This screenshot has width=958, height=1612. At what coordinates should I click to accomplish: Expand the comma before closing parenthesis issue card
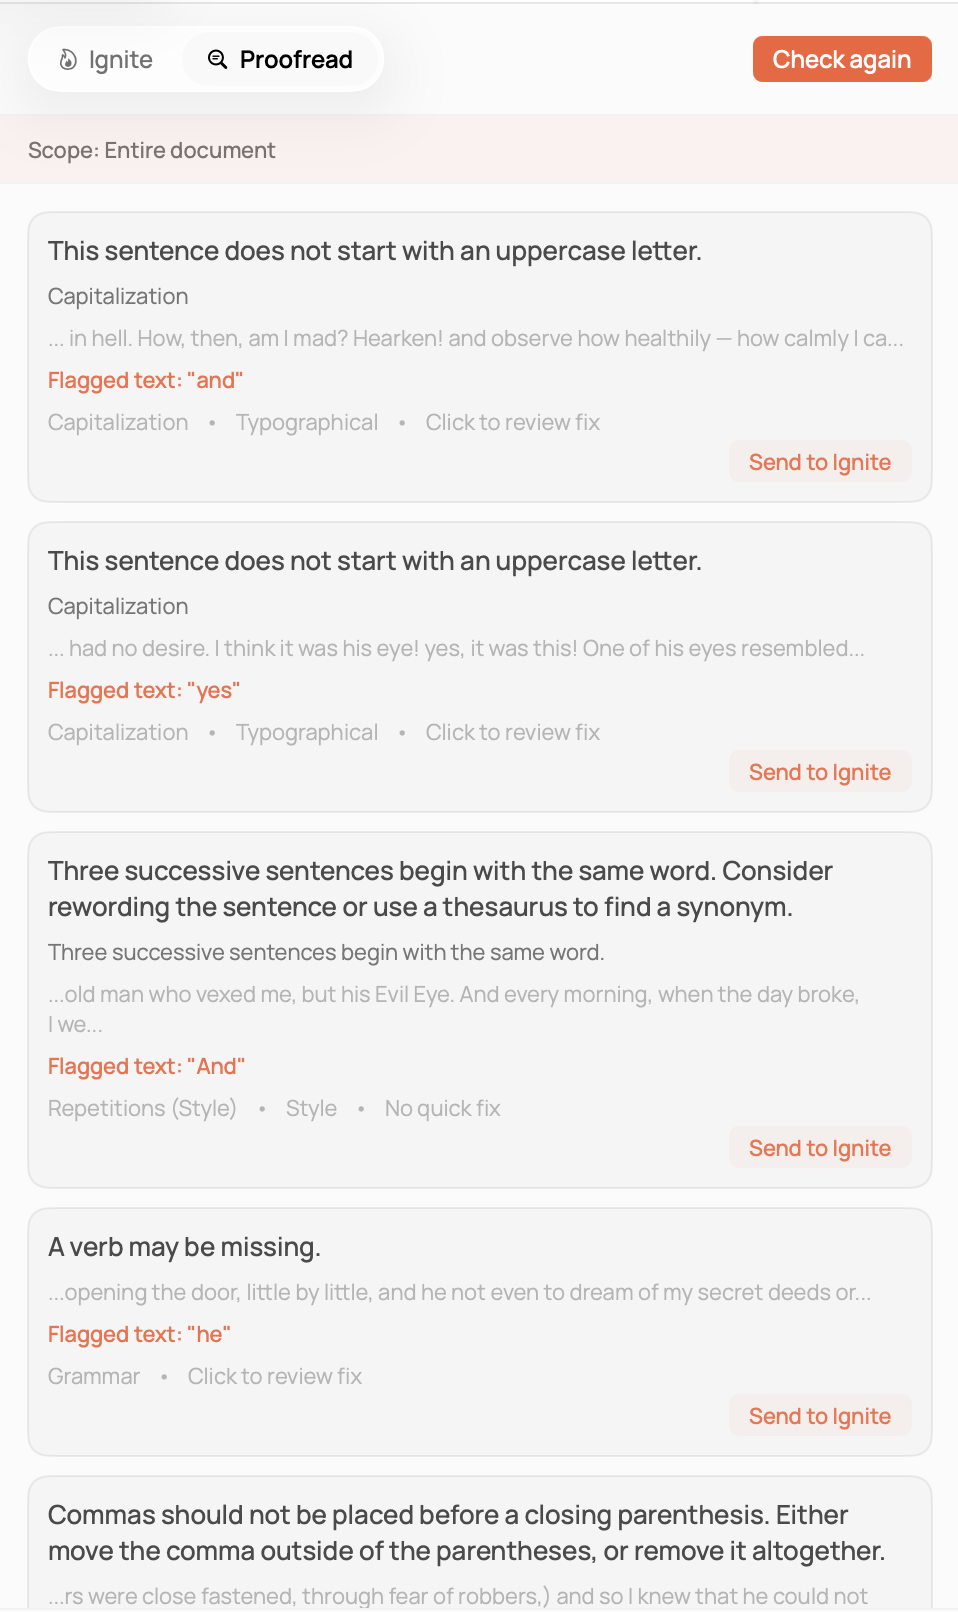click(x=466, y=1532)
